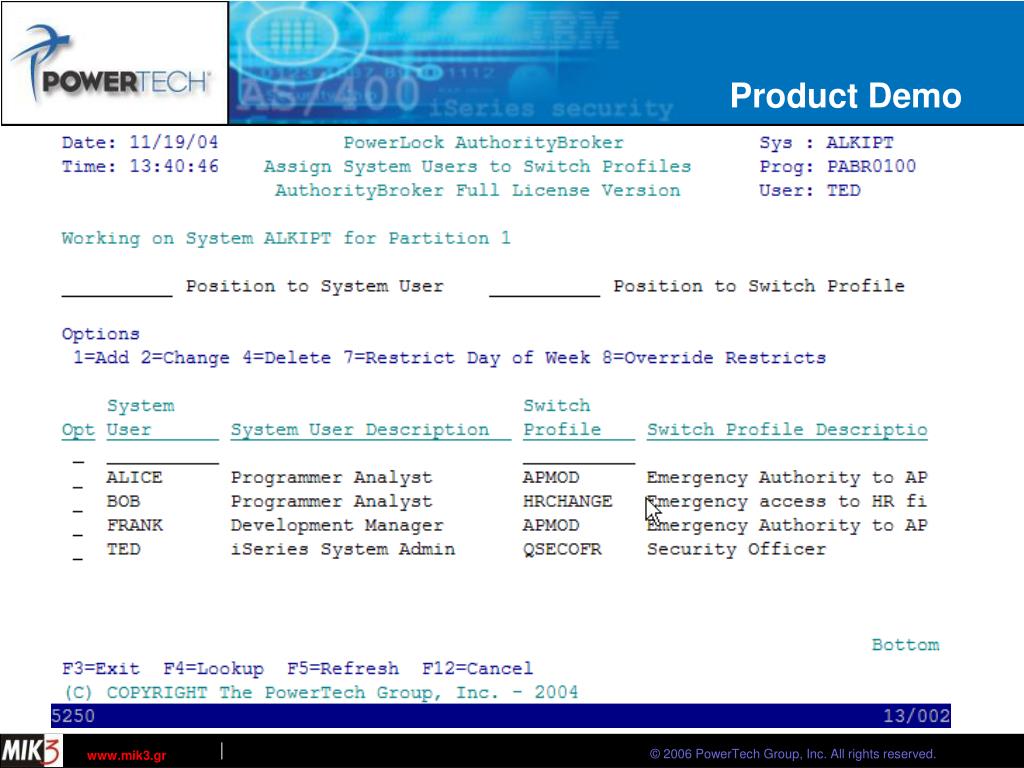Click Programmer Analyst description for BOB
The image size is (1024, 768).
[x=331, y=502]
